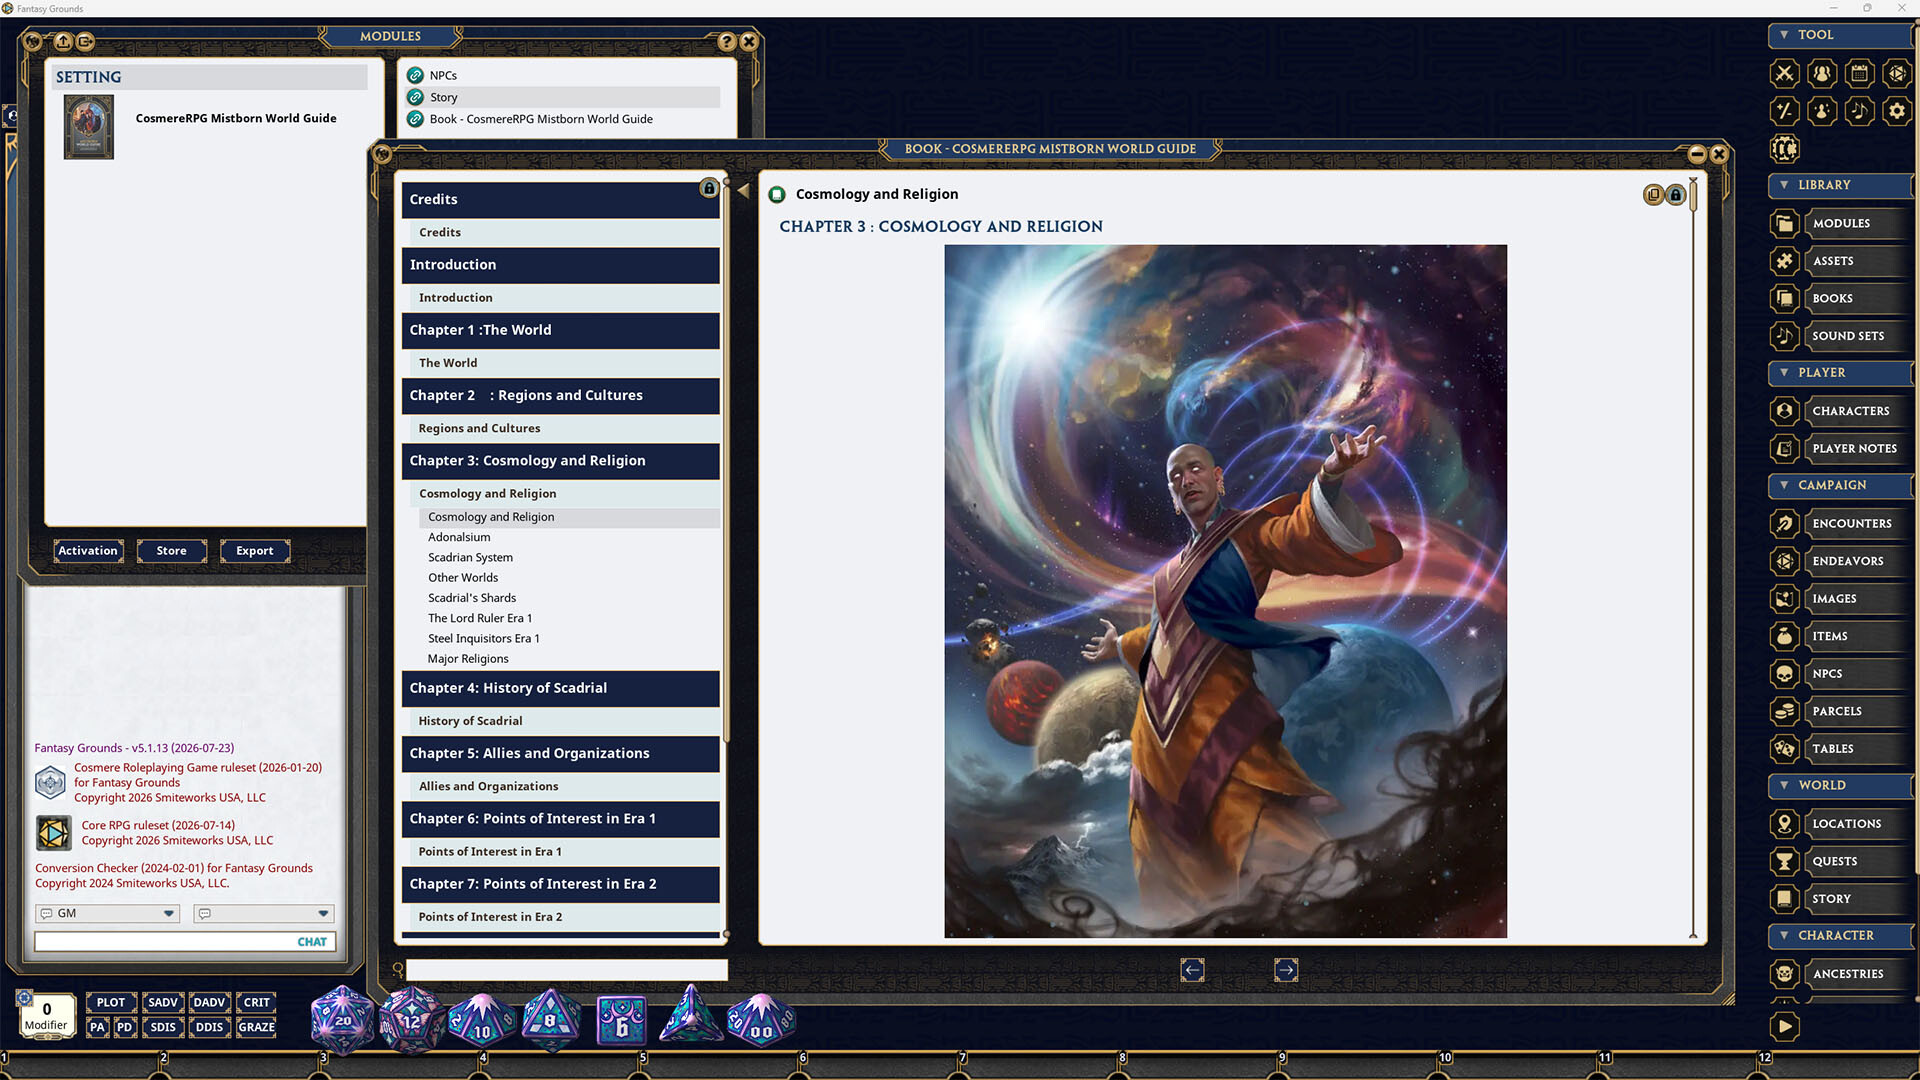1920x1080 pixels.
Task: Open the chat mode dropdown beside GM
Action: click(x=264, y=914)
